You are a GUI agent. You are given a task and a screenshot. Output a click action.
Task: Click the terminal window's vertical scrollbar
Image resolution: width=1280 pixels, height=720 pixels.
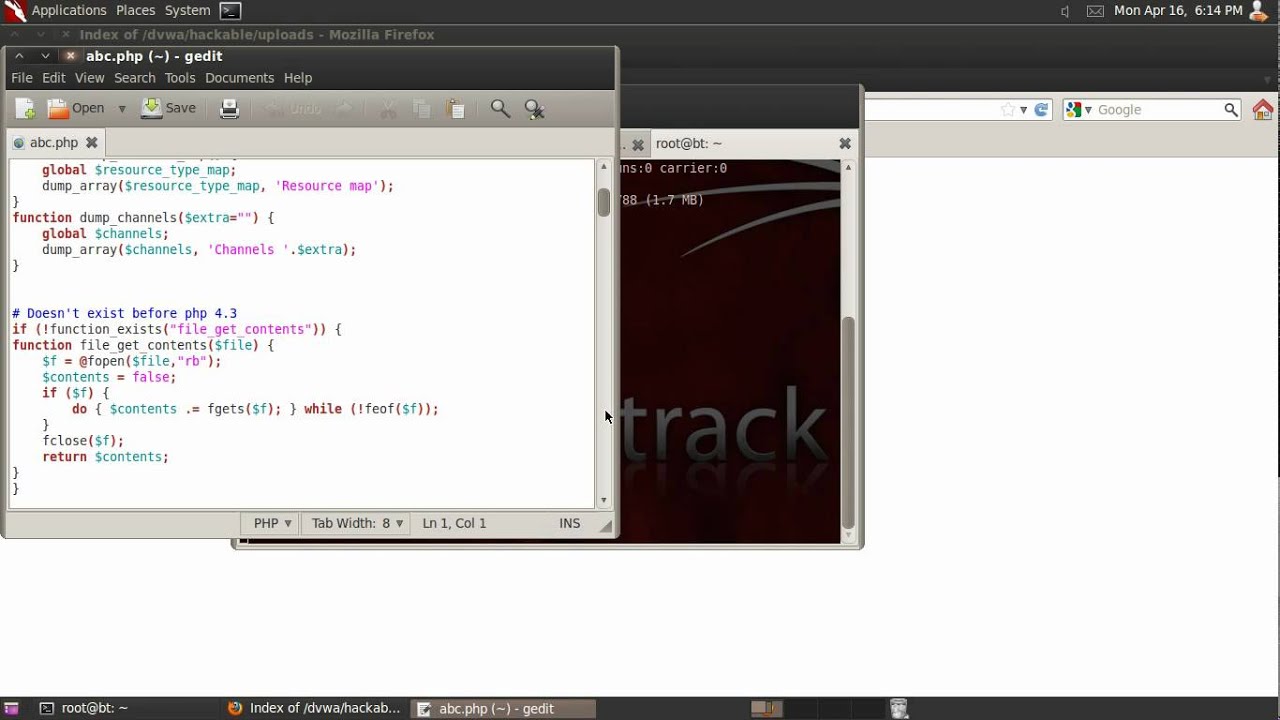tap(849, 421)
